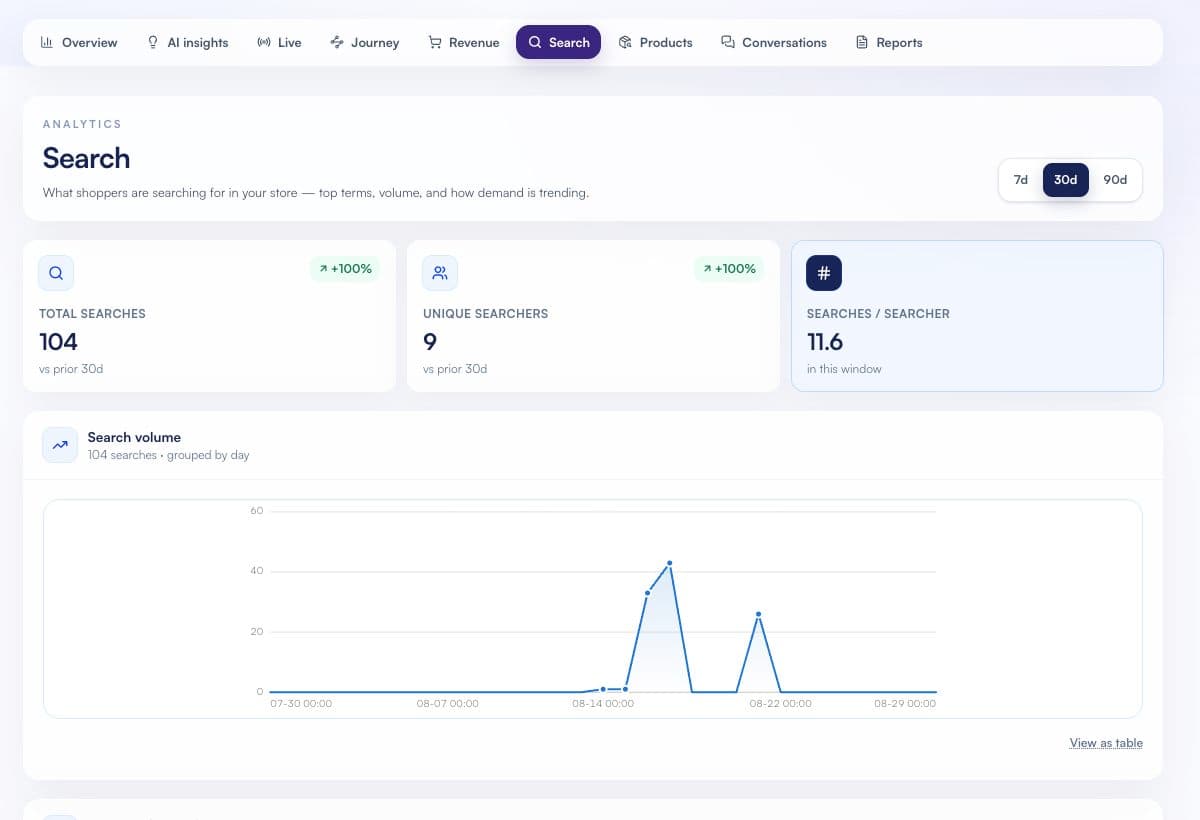Click the Total Searches value 104

click(x=58, y=342)
